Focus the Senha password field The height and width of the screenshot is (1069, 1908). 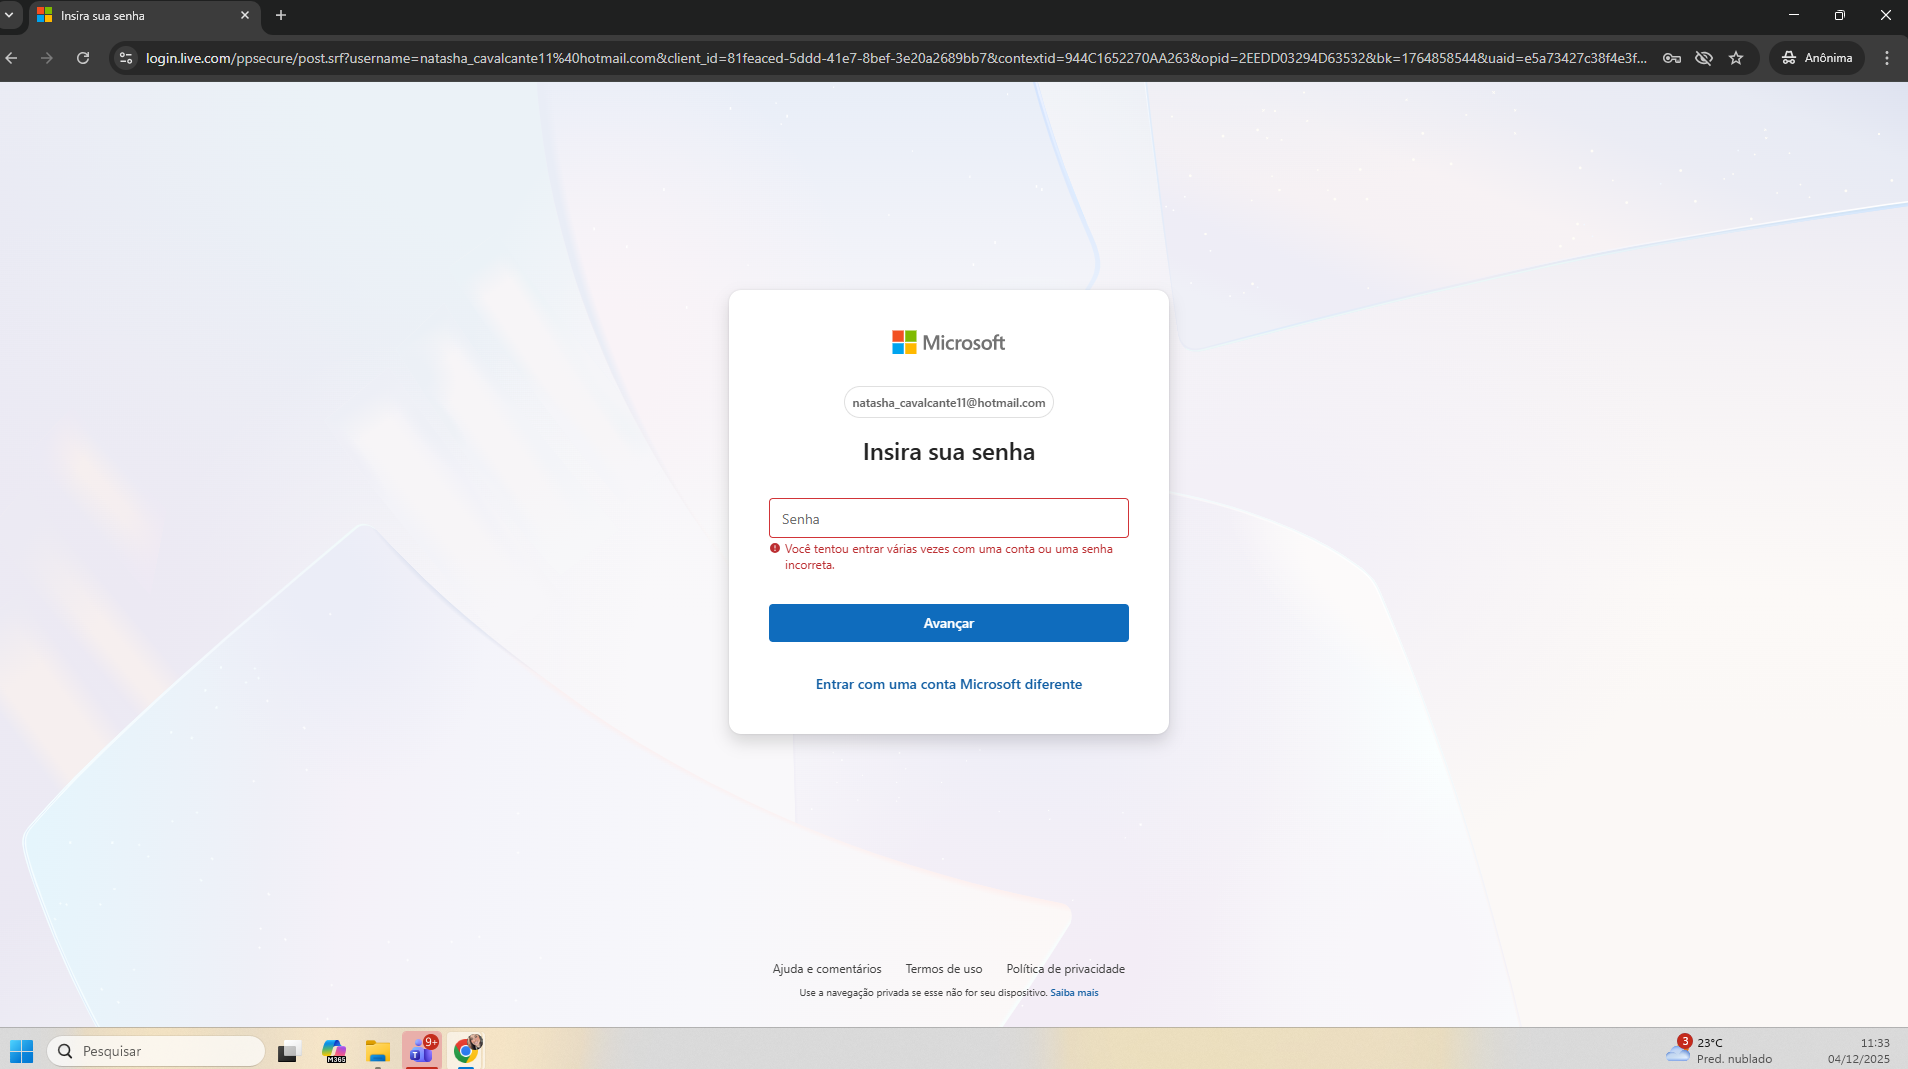[949, 518]
